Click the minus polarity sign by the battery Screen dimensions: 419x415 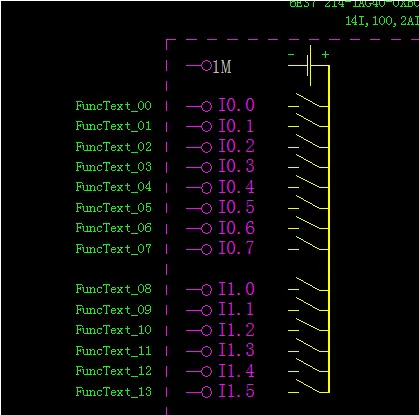tap(291, 54)
